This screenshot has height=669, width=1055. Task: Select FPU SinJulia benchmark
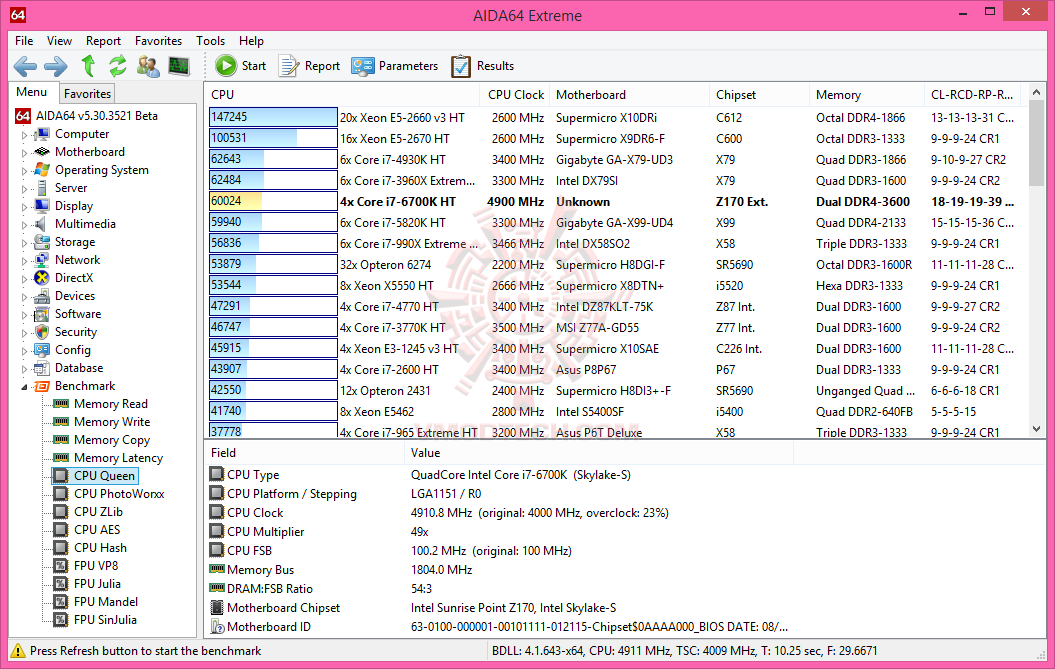tap(106, 620)
